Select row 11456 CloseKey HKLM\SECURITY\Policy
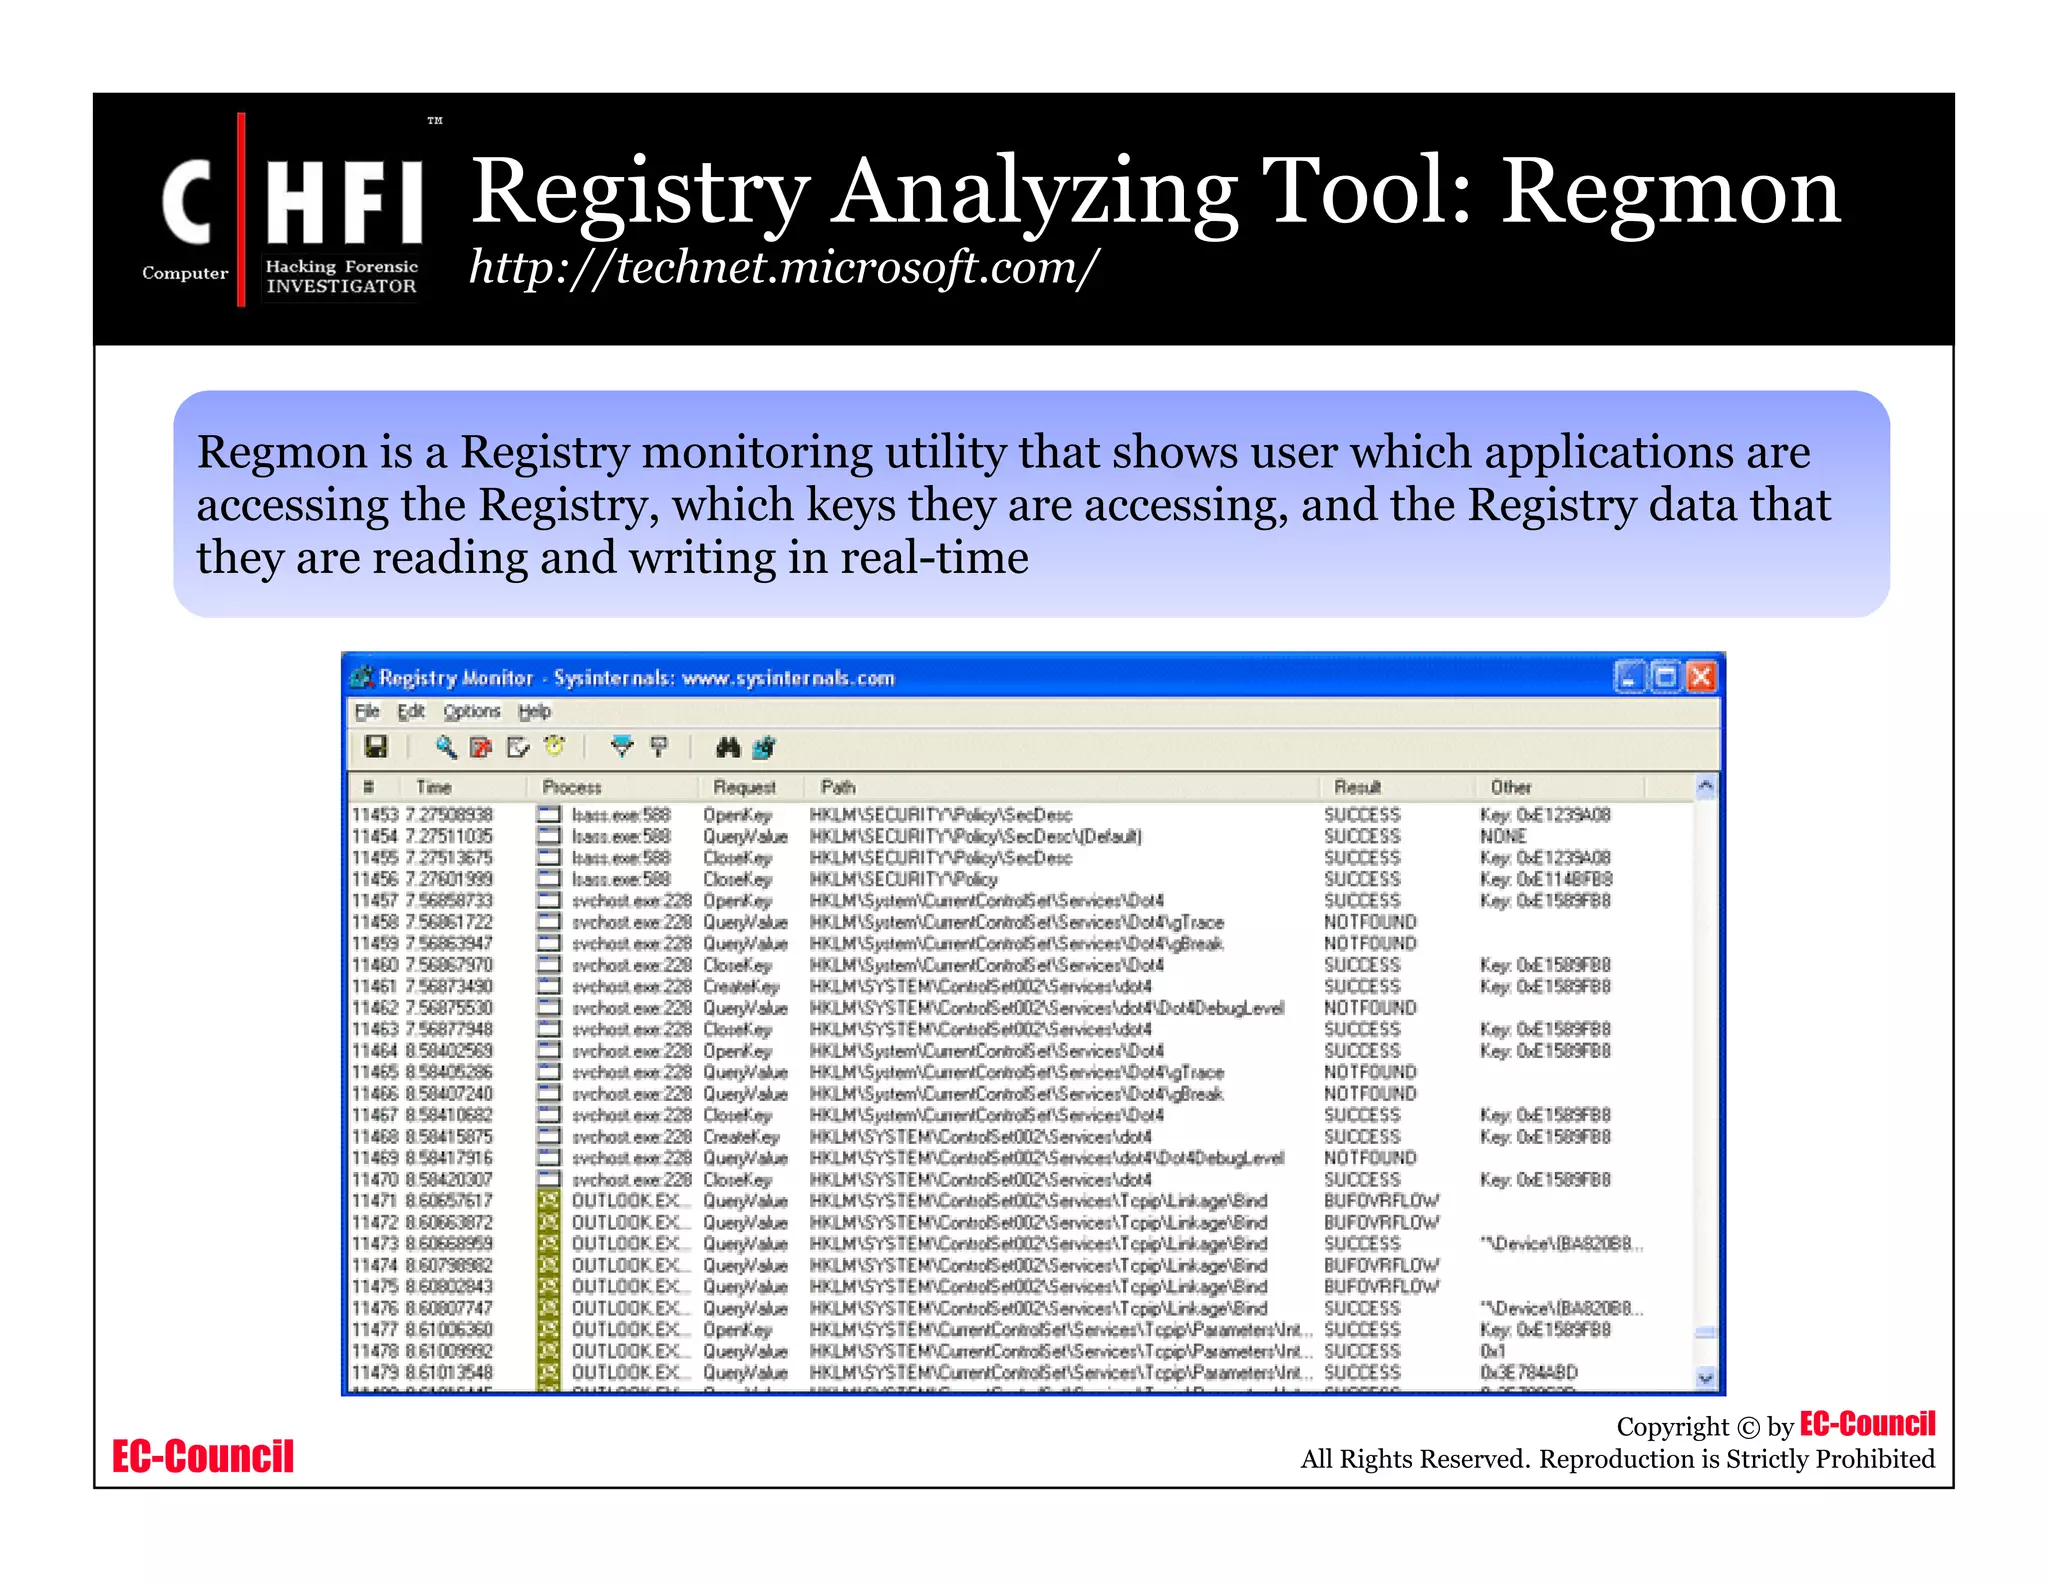This screenshot has height=1582, width=2048. click(1020, 879)
